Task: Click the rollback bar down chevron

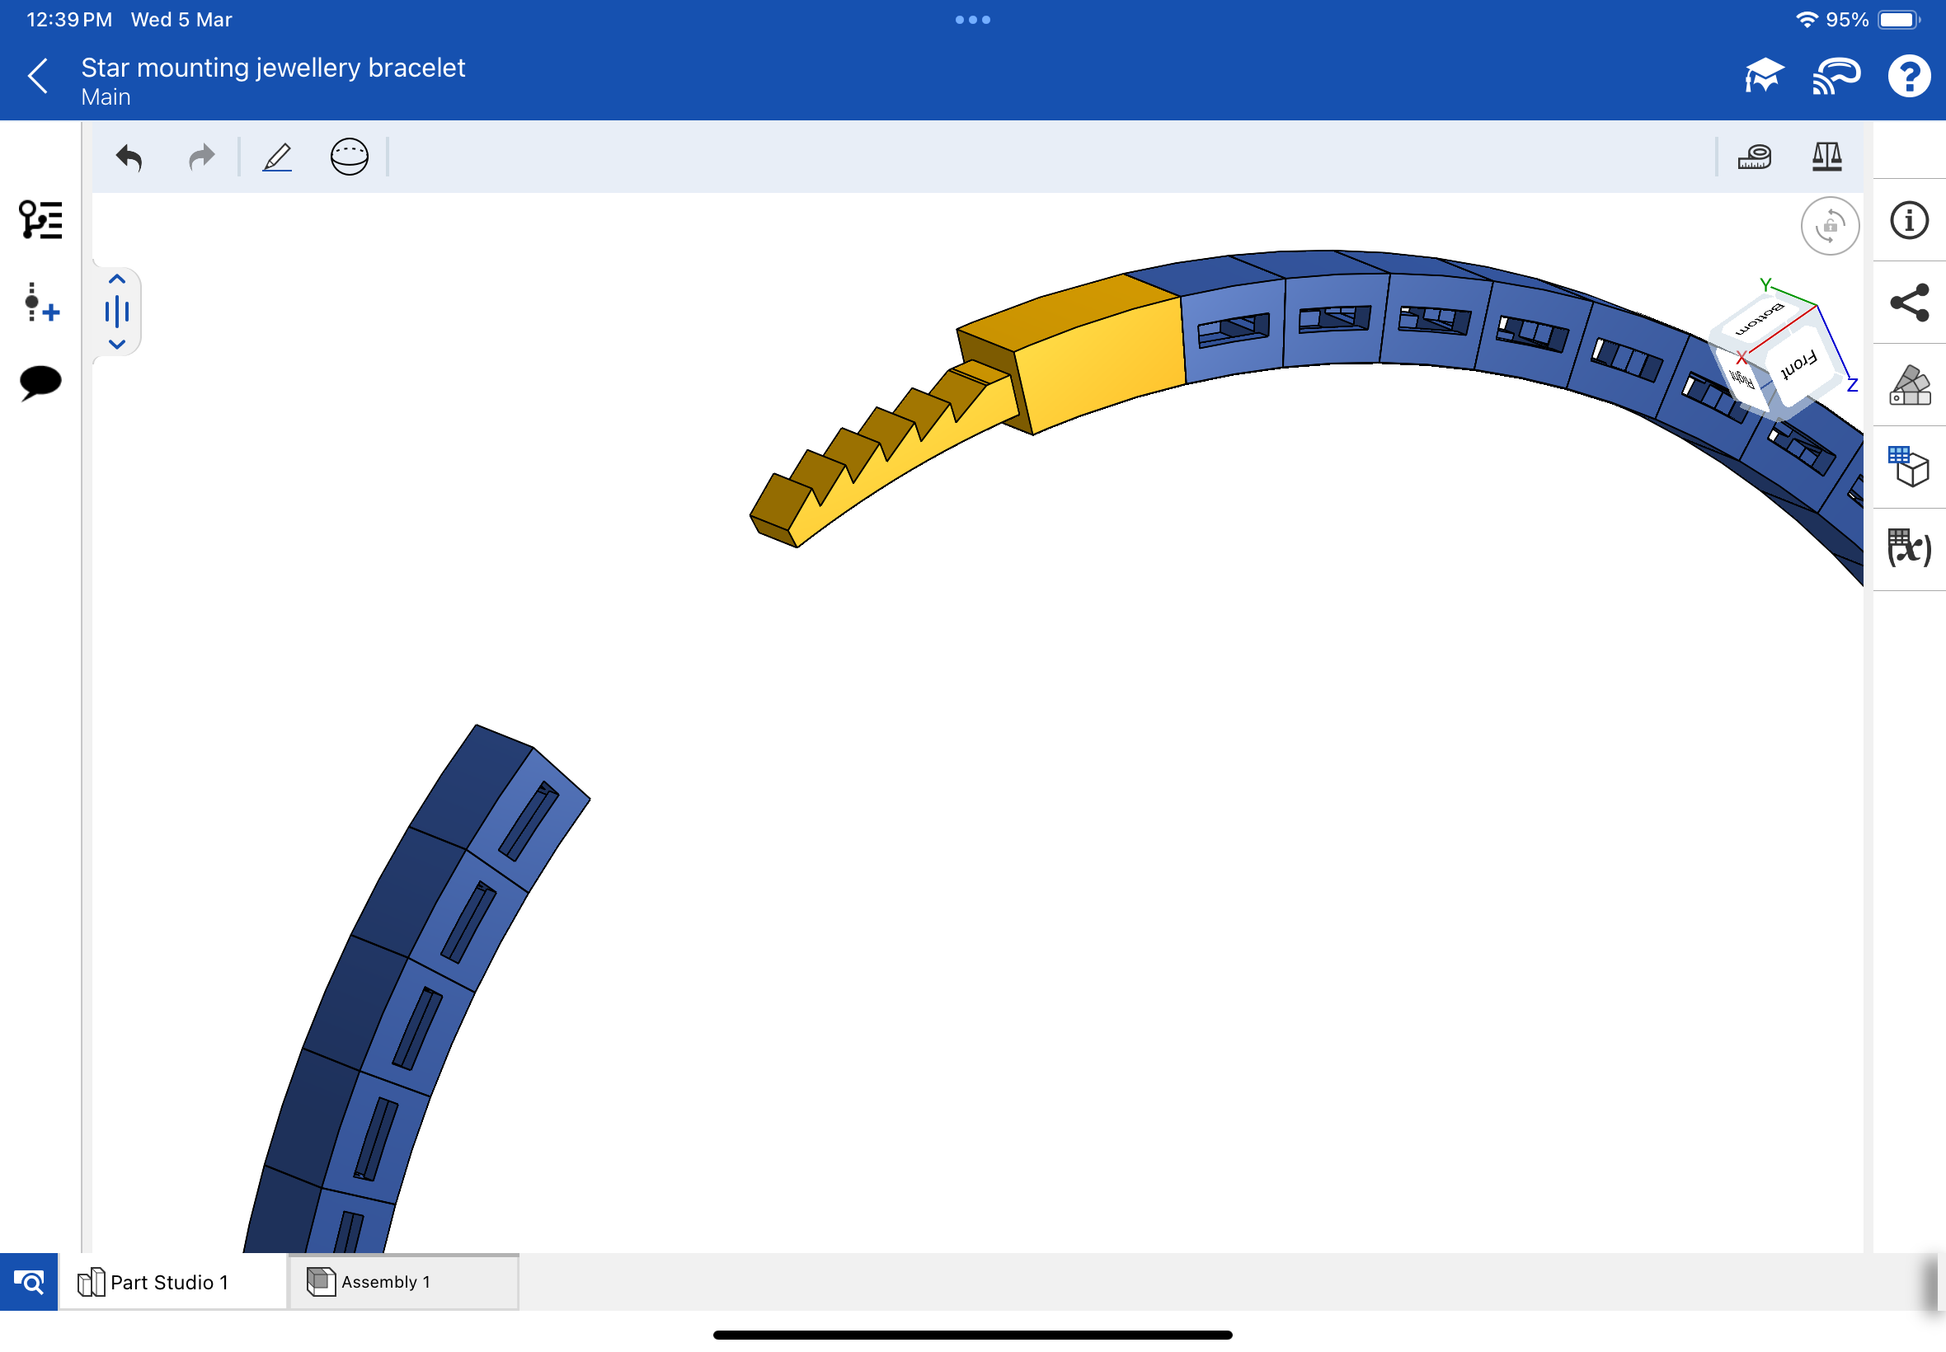Action: coord(117,344)
